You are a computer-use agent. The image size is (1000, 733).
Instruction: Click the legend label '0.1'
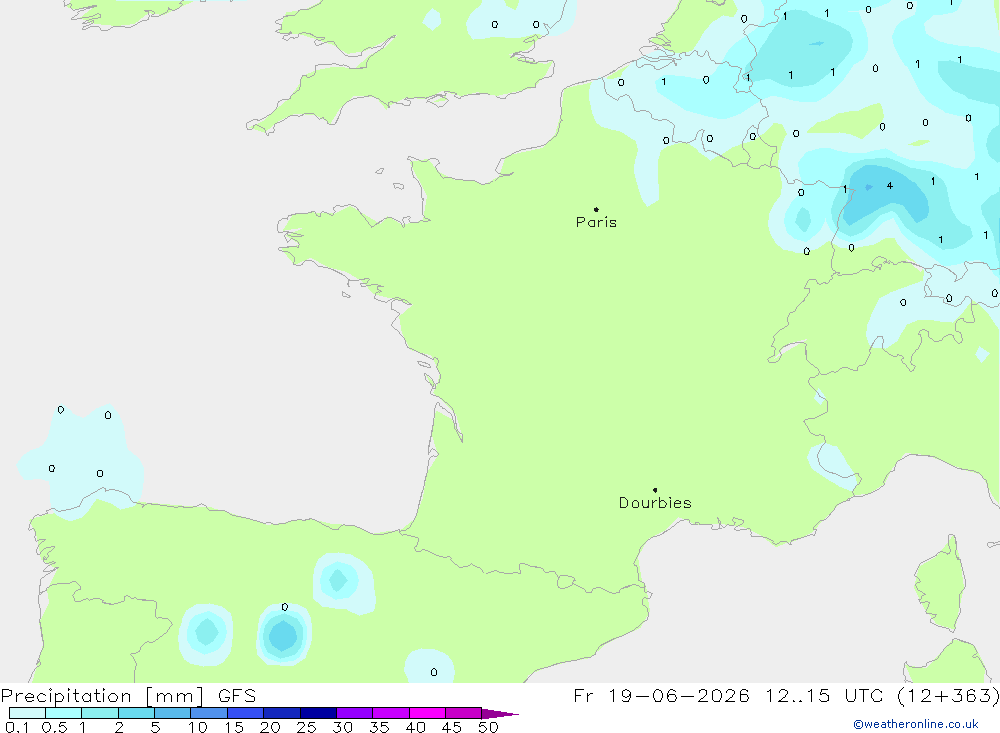coord(17,727)
